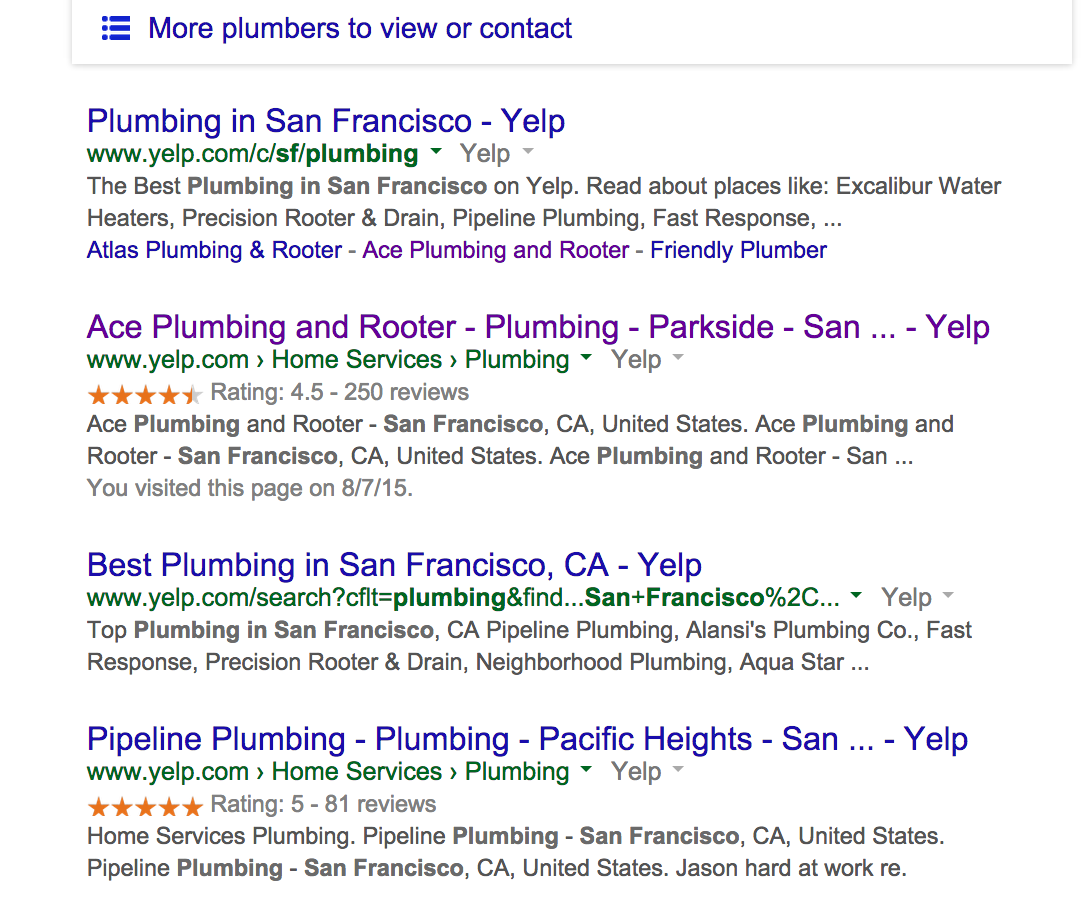The image size is (1090, 914).
Task: Click the 4.5 star rating on Ace Plumbing
Action: click(x=145, y=393)
